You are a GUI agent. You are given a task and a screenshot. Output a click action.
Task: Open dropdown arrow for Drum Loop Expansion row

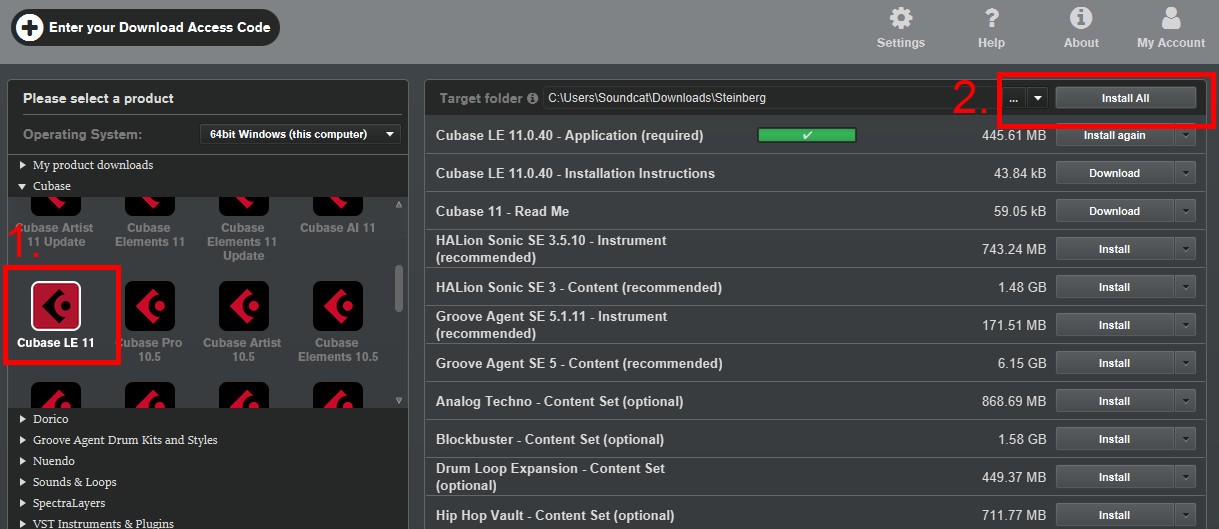click(x=1185, y=477)
